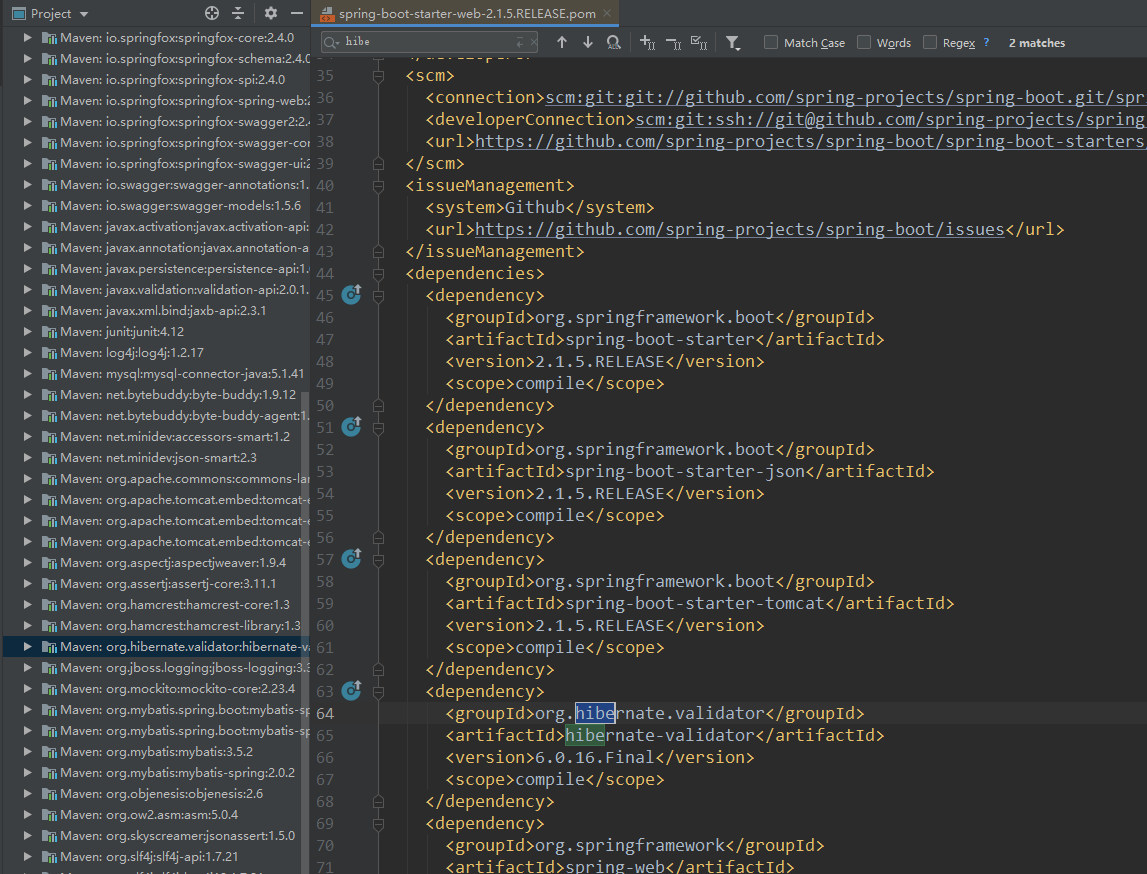1147x874 pixels.
Task: Enable Words checkbox
Action: click(864, 42)
